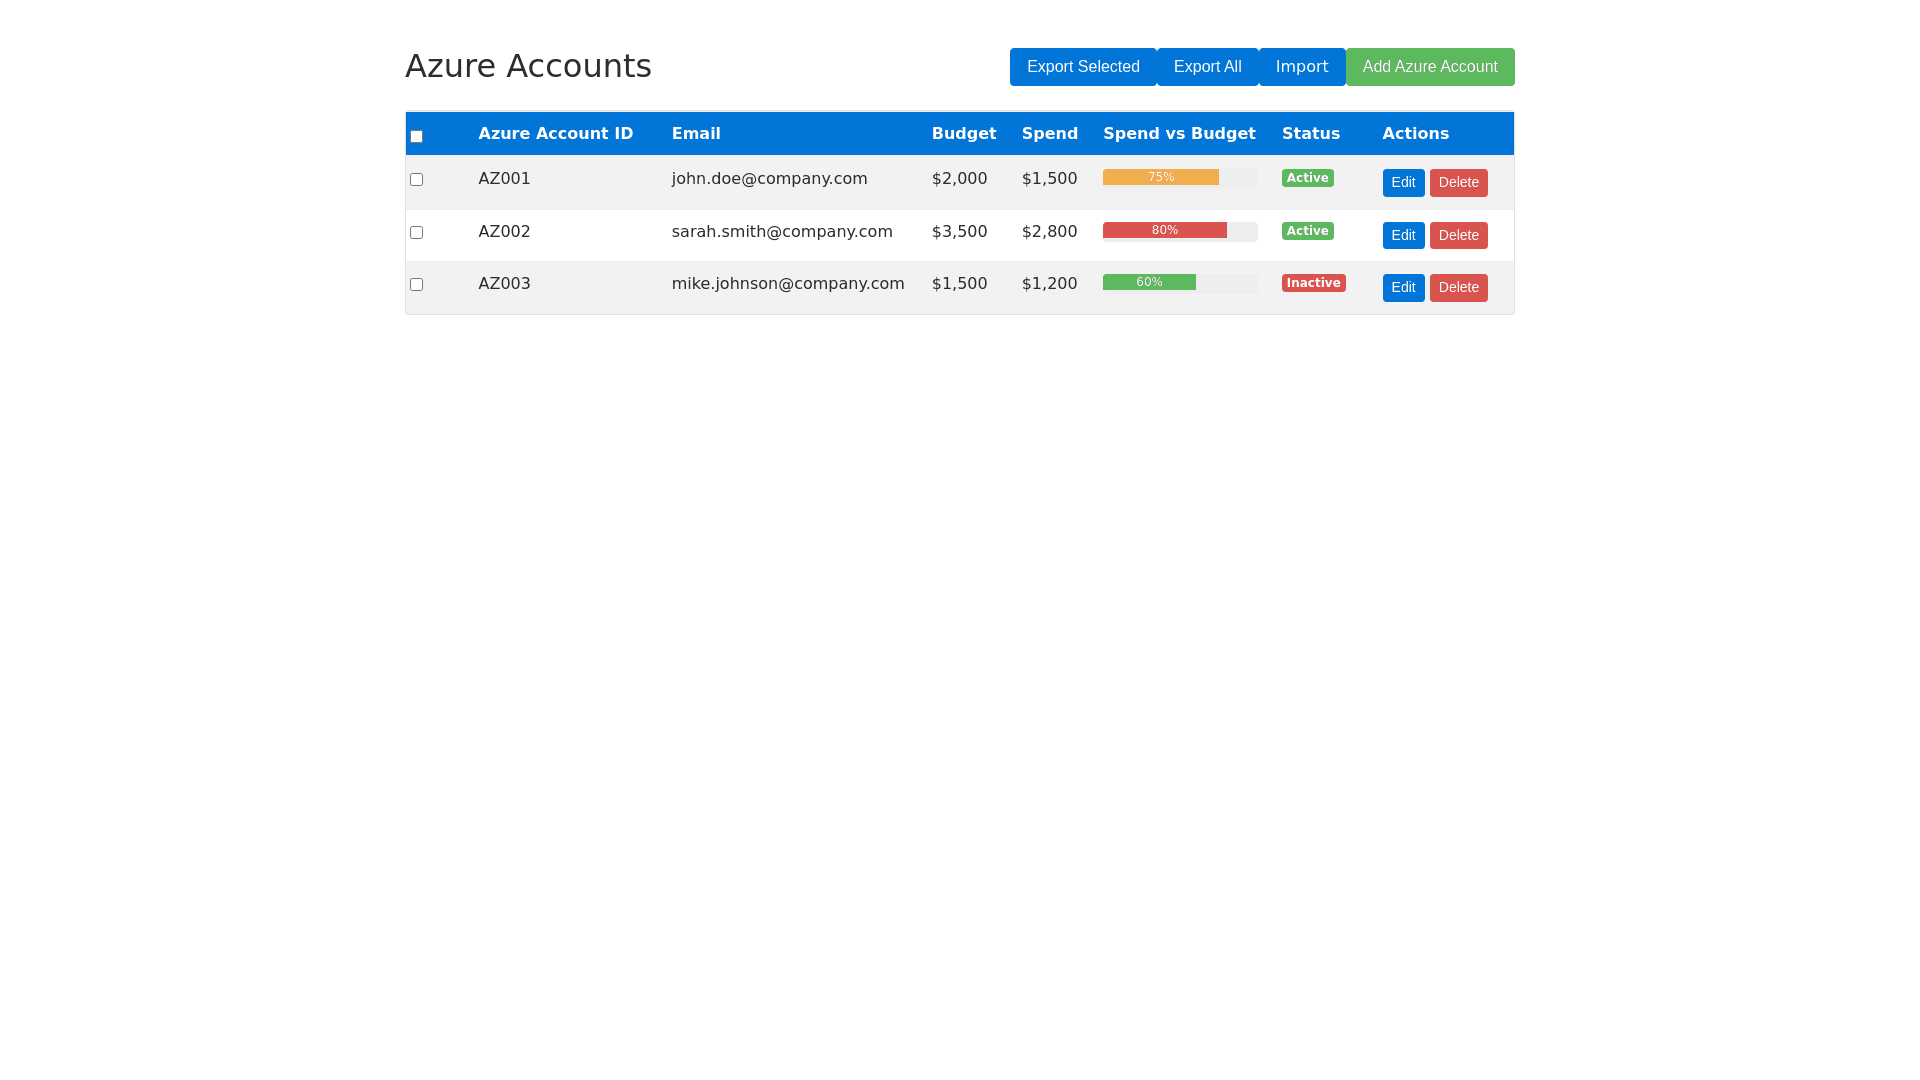Click the red 80% progress bar
1920x1080 pixels.
coord(1164,230)
